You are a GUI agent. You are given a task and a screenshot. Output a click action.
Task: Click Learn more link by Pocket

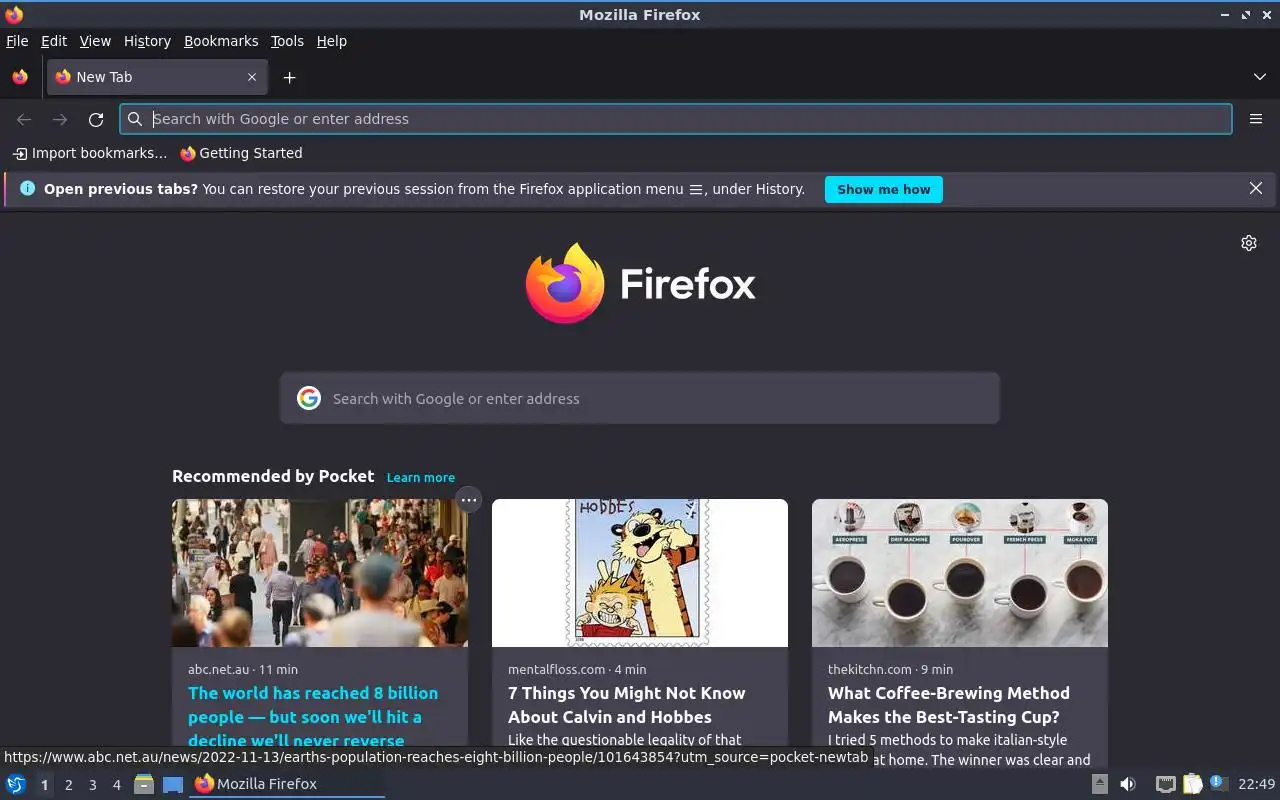point(421,477)
